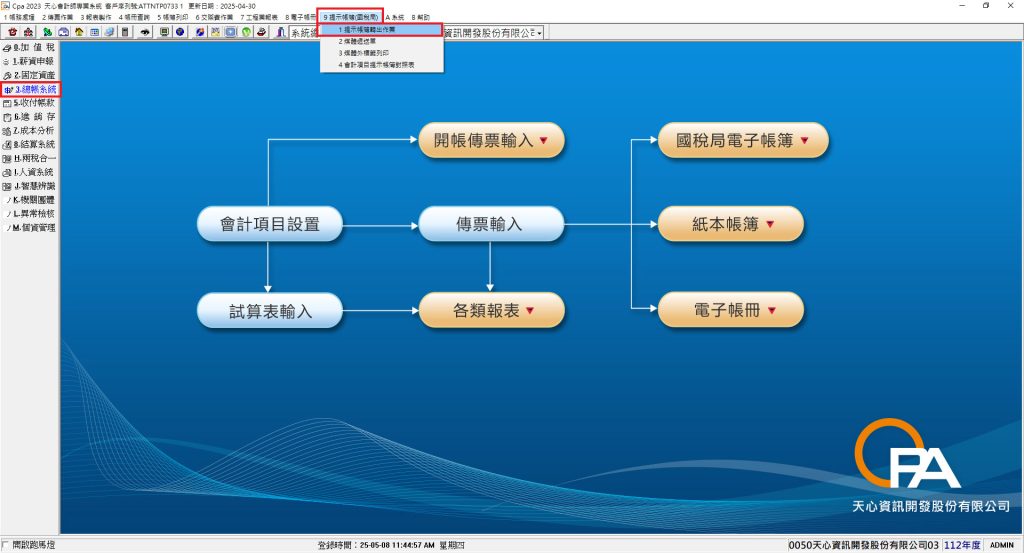This screenshot has width=1024, height=553.
Task: Click the green circle toolbar icon
Action: click(246, 32)
